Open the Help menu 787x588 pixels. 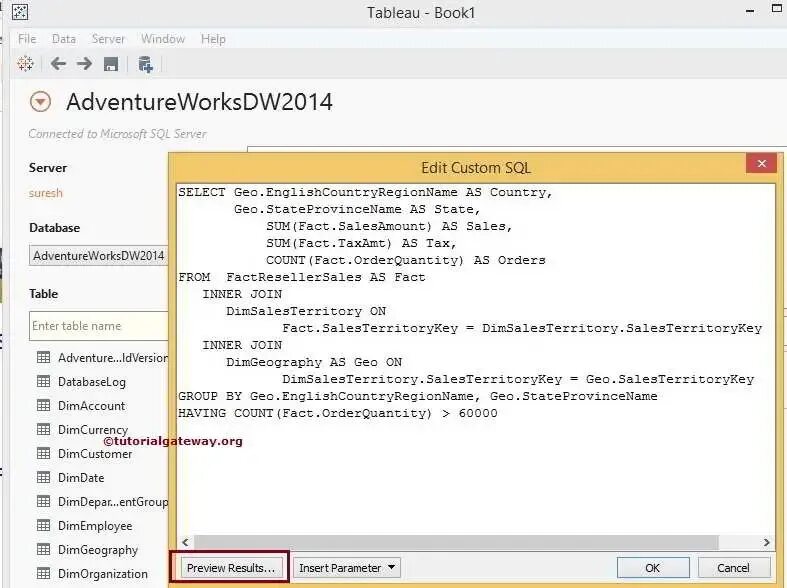pyautogui.click(x=213, y=39)
